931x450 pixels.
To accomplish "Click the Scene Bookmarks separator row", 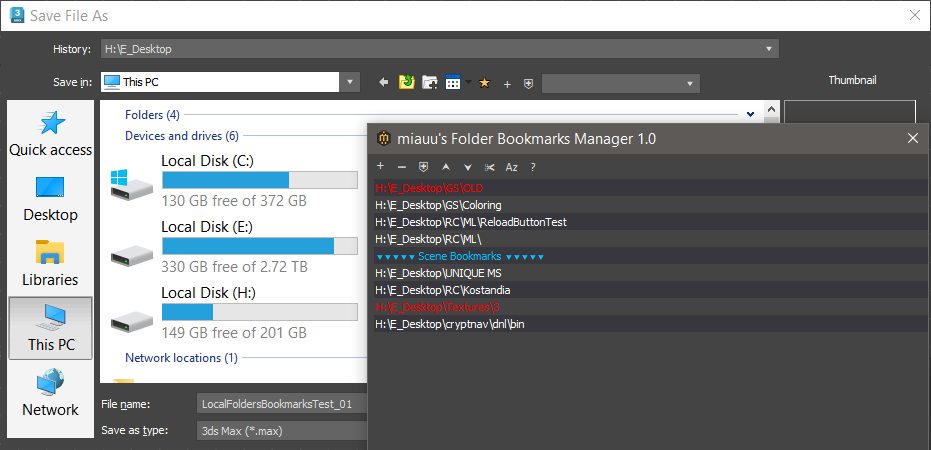I will click(x=651, y=256).
